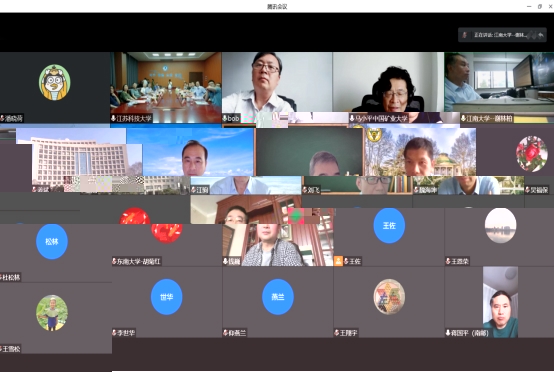Click the mic icon before 江南大学 label
The image size is (554, 372).
[x=463, y=118]
